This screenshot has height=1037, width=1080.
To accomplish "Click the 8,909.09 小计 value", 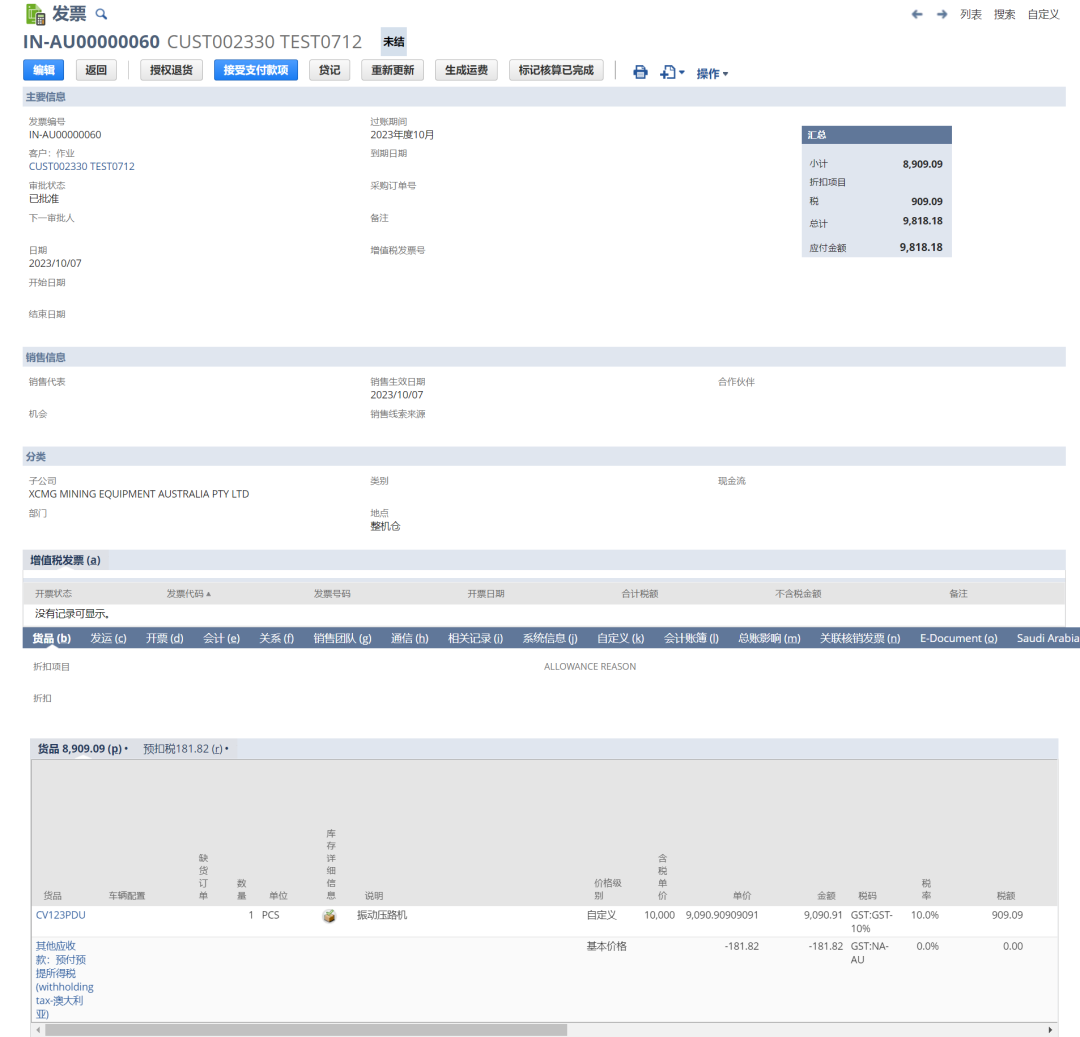I will click(922, 164).
